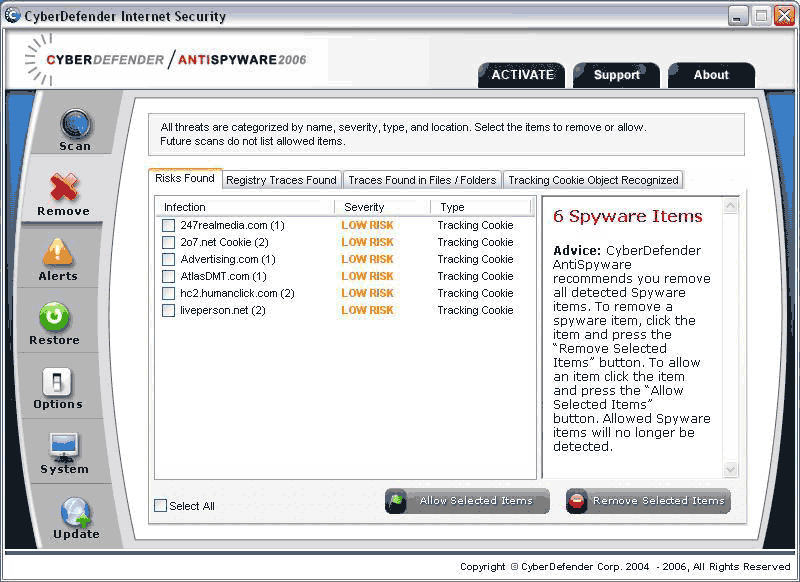Open the Scan section icon
The image size is (800, 582).
pyautogui.click(x=75, y=125)
